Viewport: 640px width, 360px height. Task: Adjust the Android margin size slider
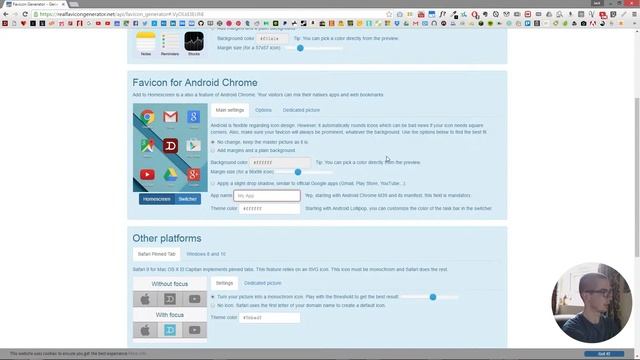point(298,172)
